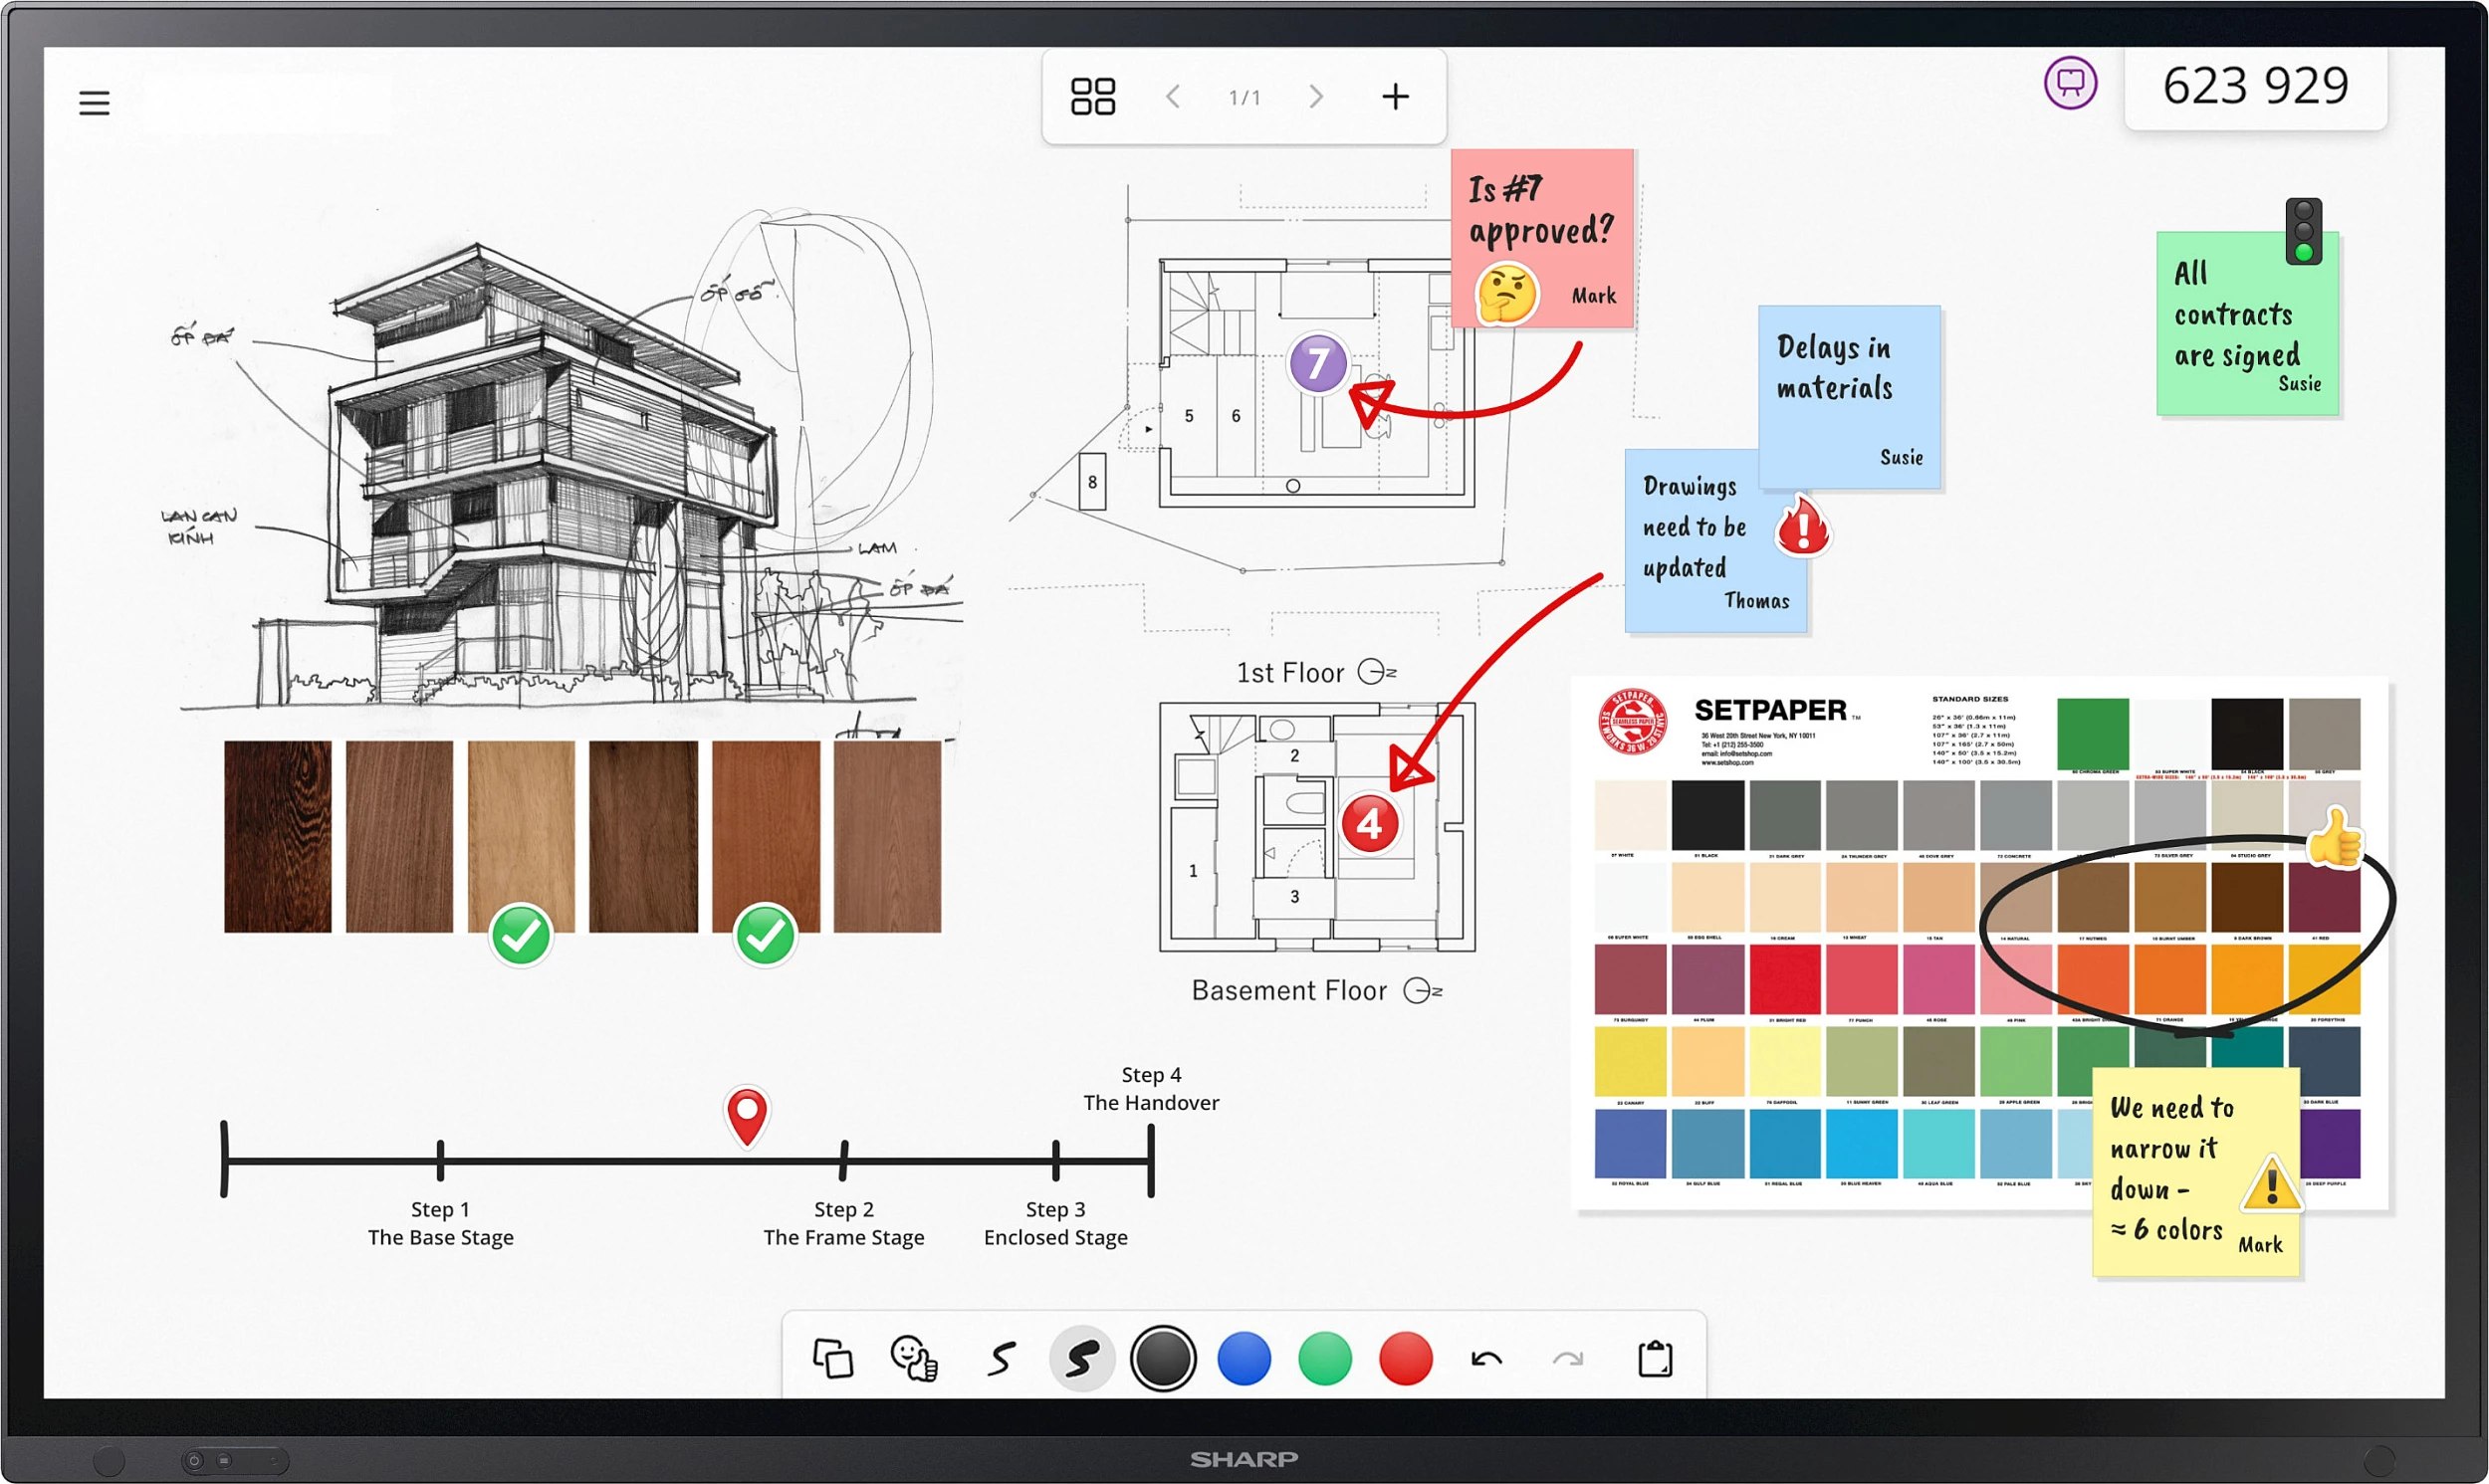Go to the next page
The height and width of the screenshot is (1484, 2489).
1316,97
